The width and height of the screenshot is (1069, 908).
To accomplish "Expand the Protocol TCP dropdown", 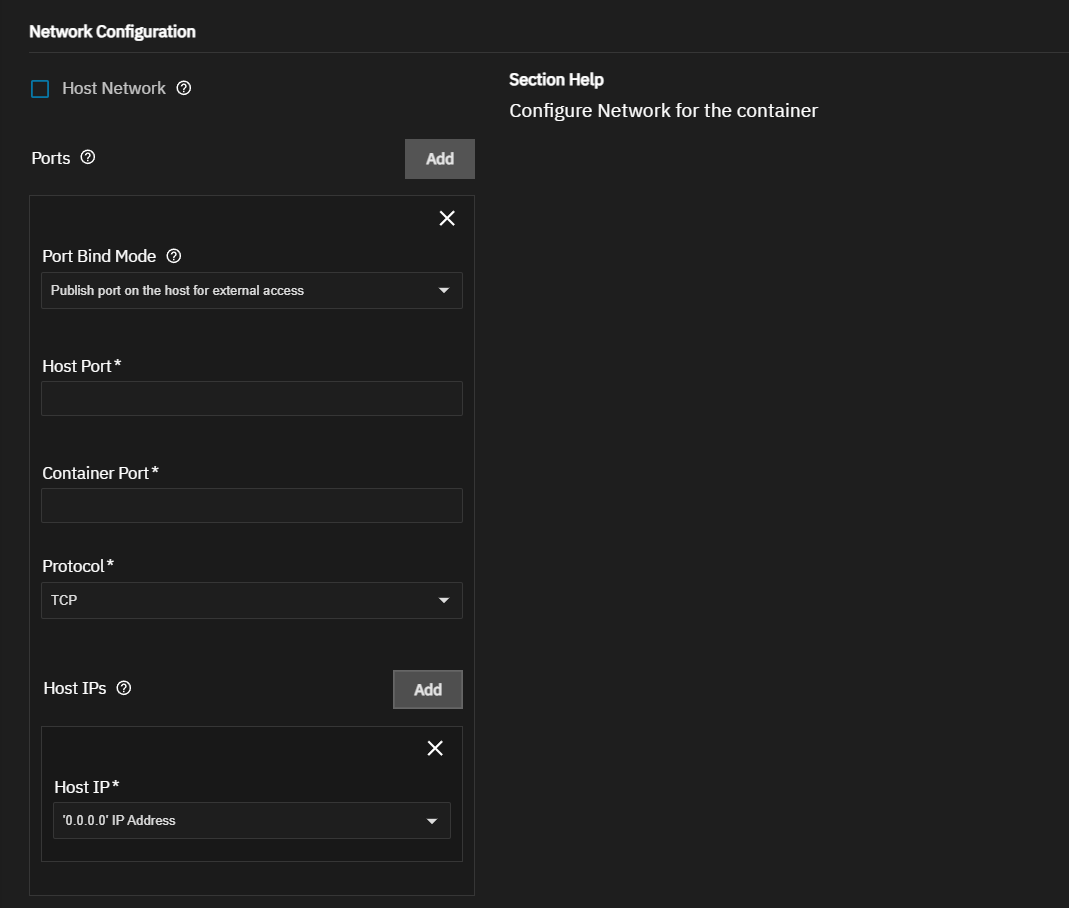I will (252, 600).
